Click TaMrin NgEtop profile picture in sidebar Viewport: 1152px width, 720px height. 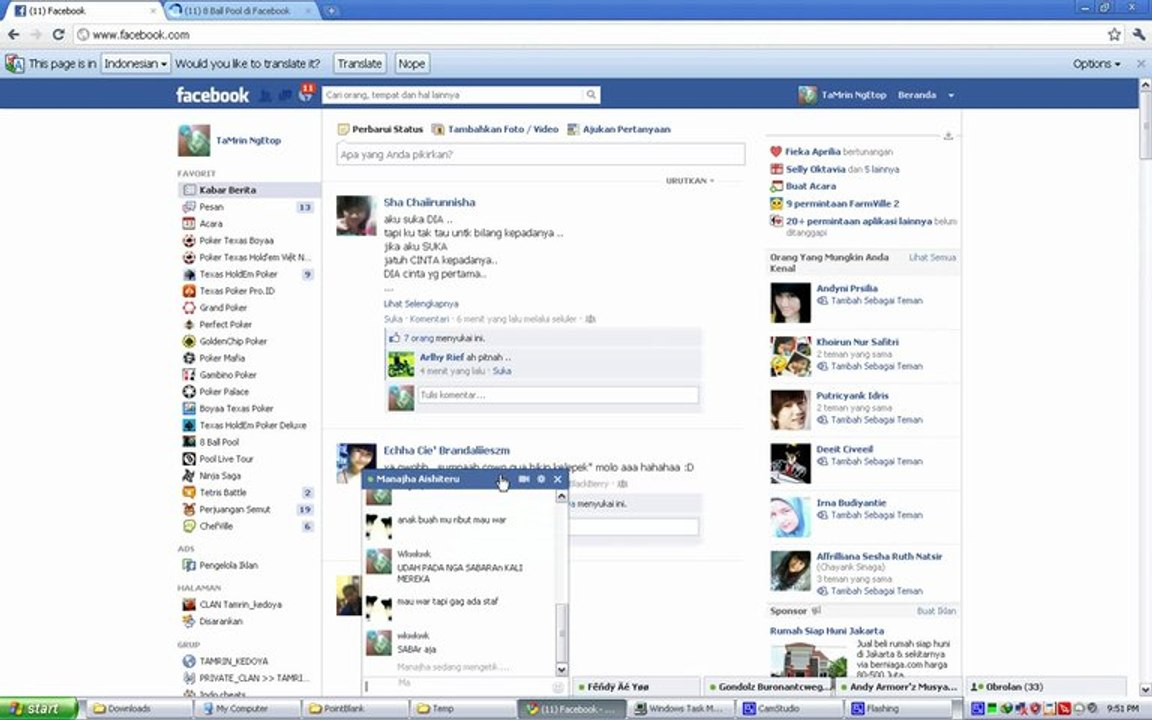pos(194,140)
